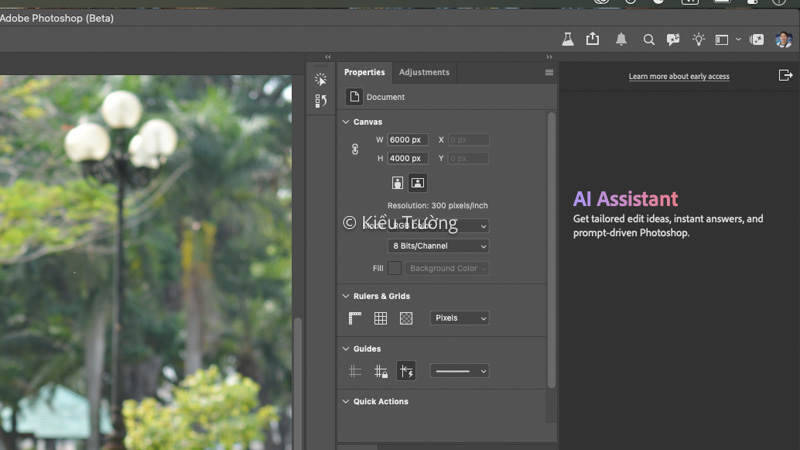The image size is (800, 450).
Task: Open the Discover lightbulb icon
Action: (698, 39)
